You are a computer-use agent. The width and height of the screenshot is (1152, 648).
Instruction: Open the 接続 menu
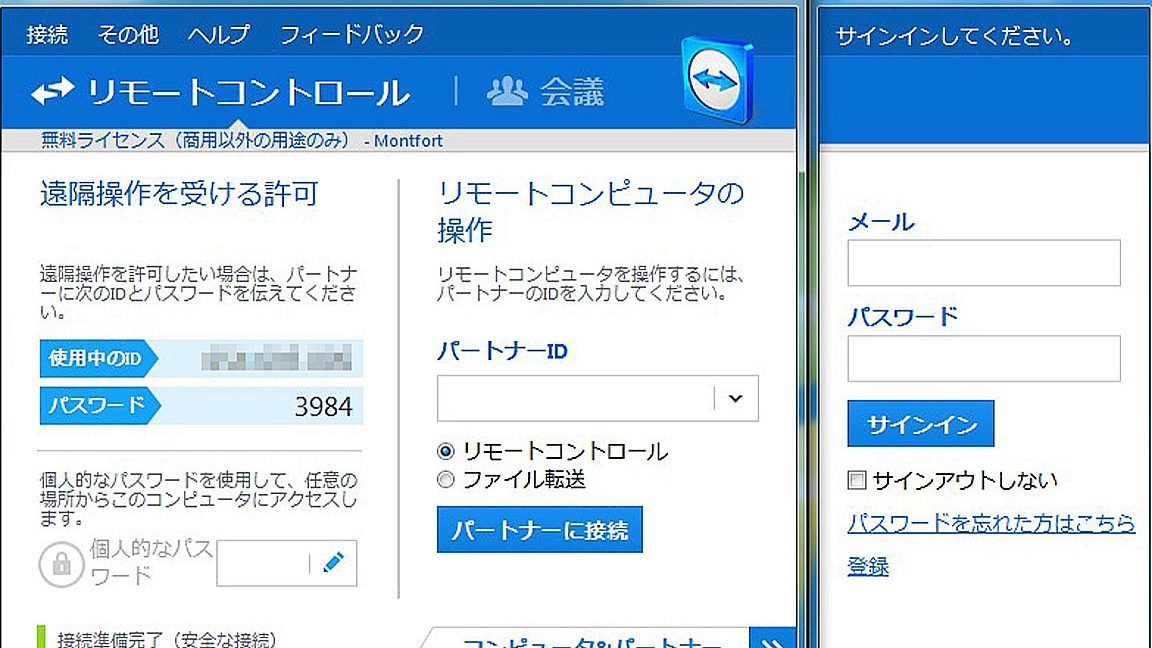(47, 34)
